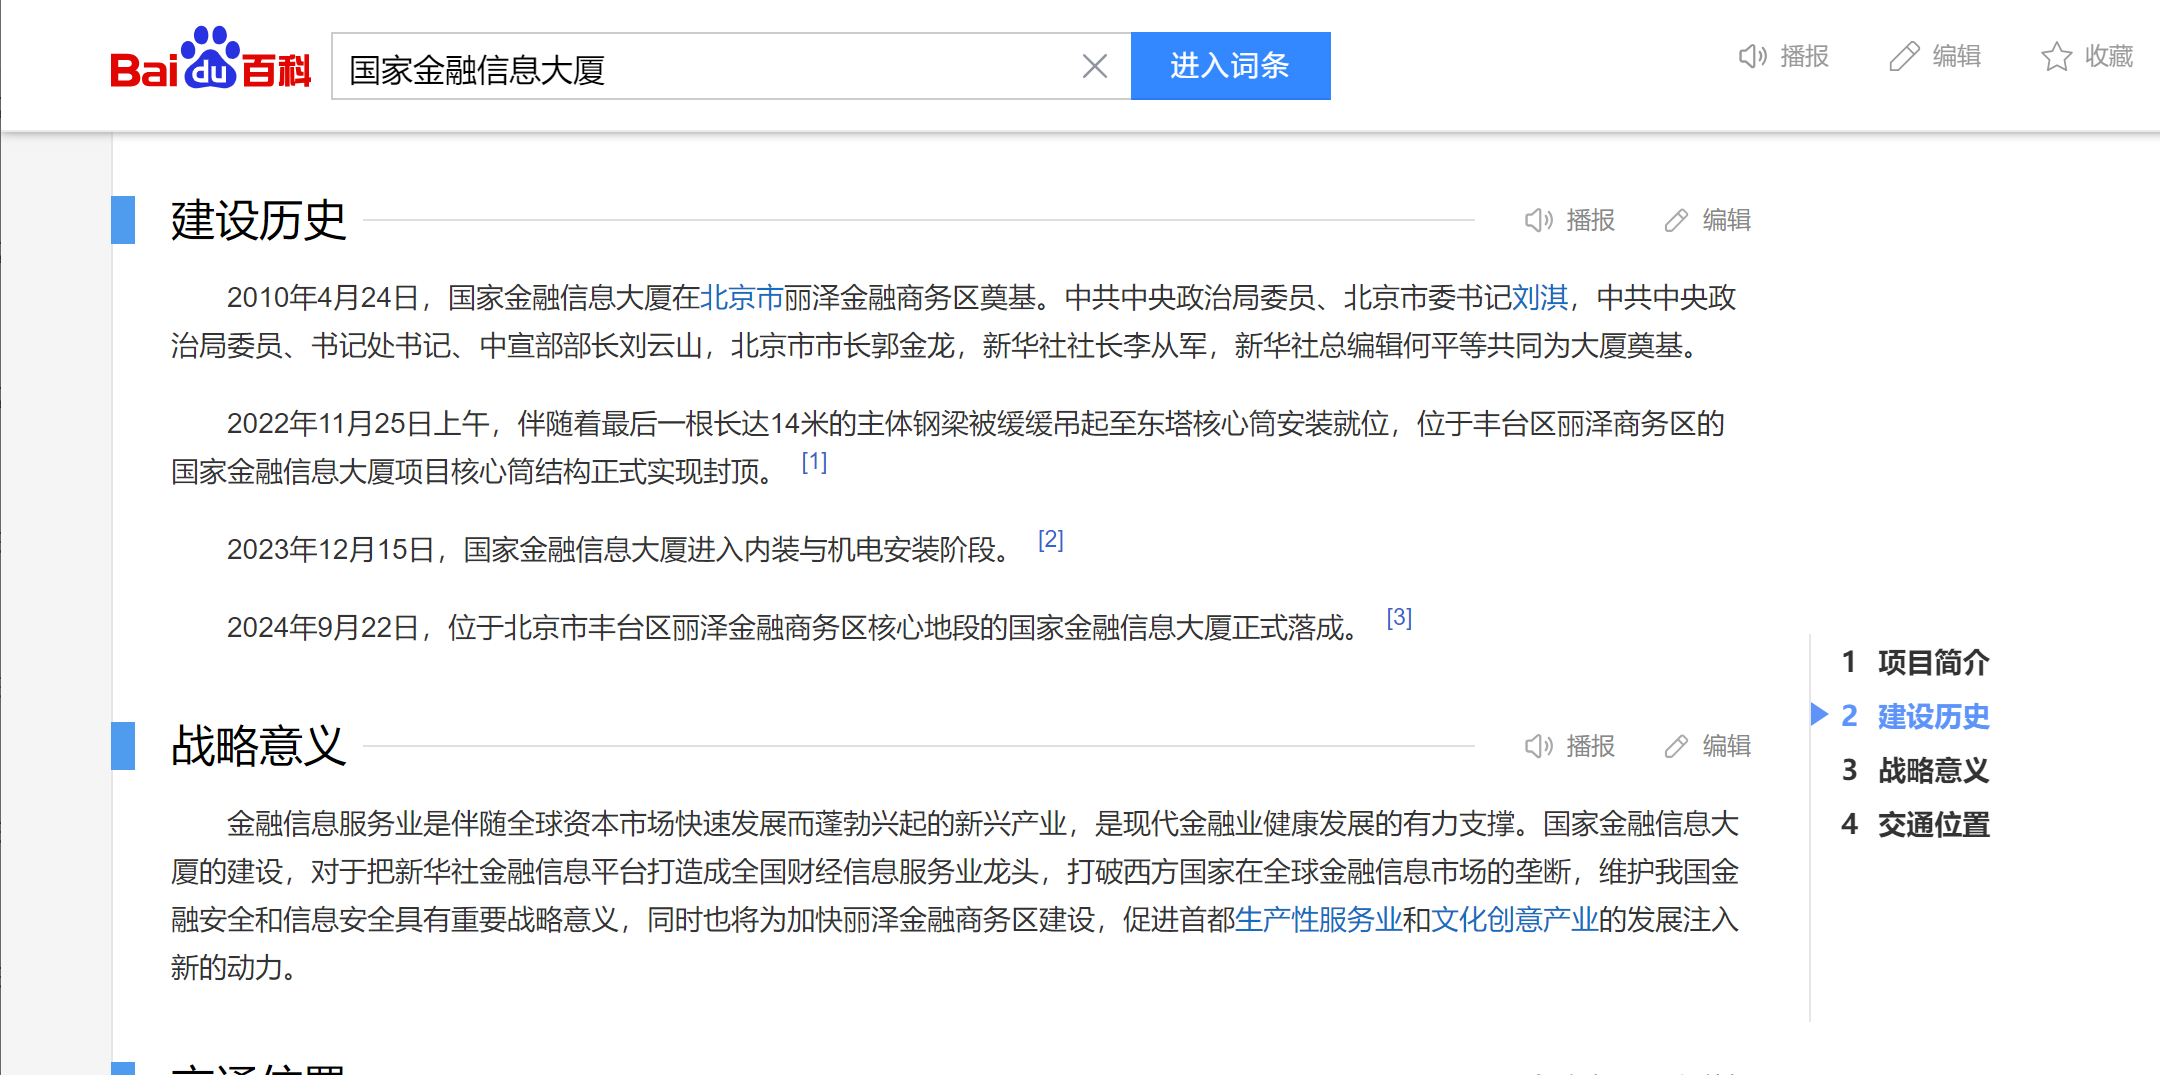The image size is (2160, 1076).
Task: Jump to 2 建设历史 in the sidebar contents
Action: click(1915, 716)
